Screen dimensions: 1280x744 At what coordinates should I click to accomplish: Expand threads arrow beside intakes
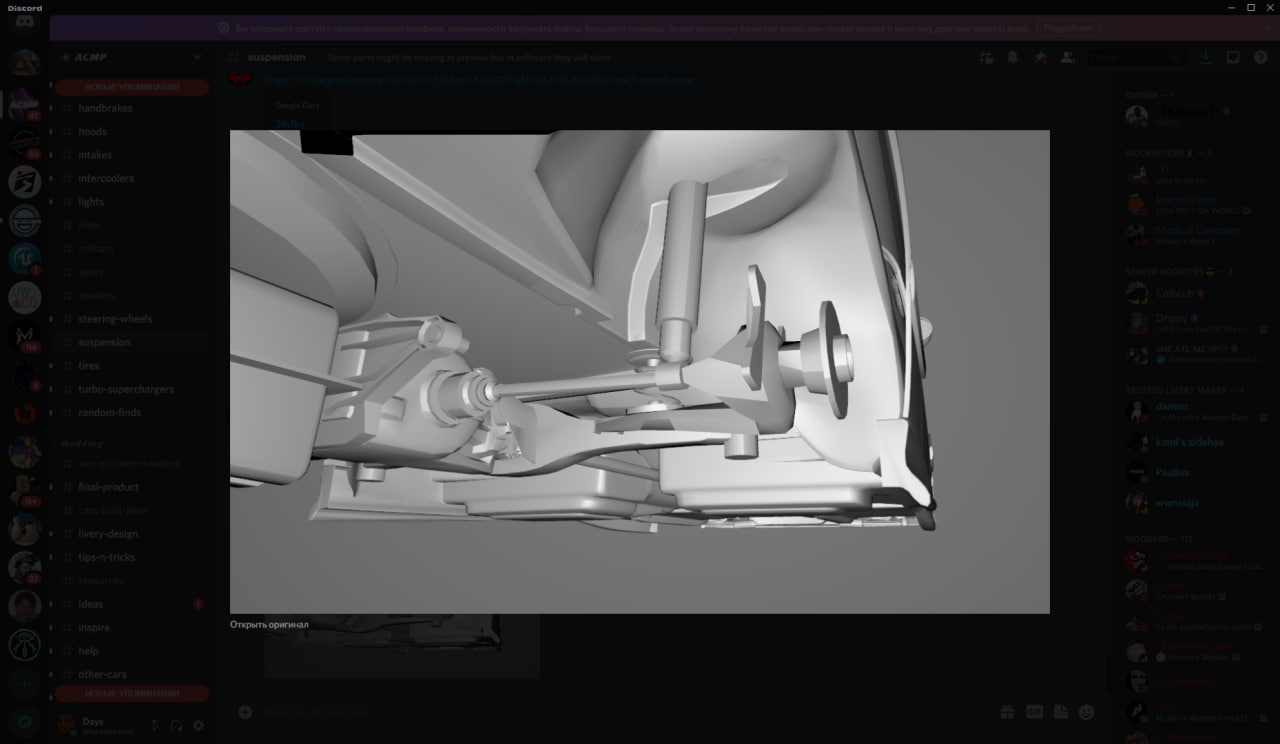point(52,155)
